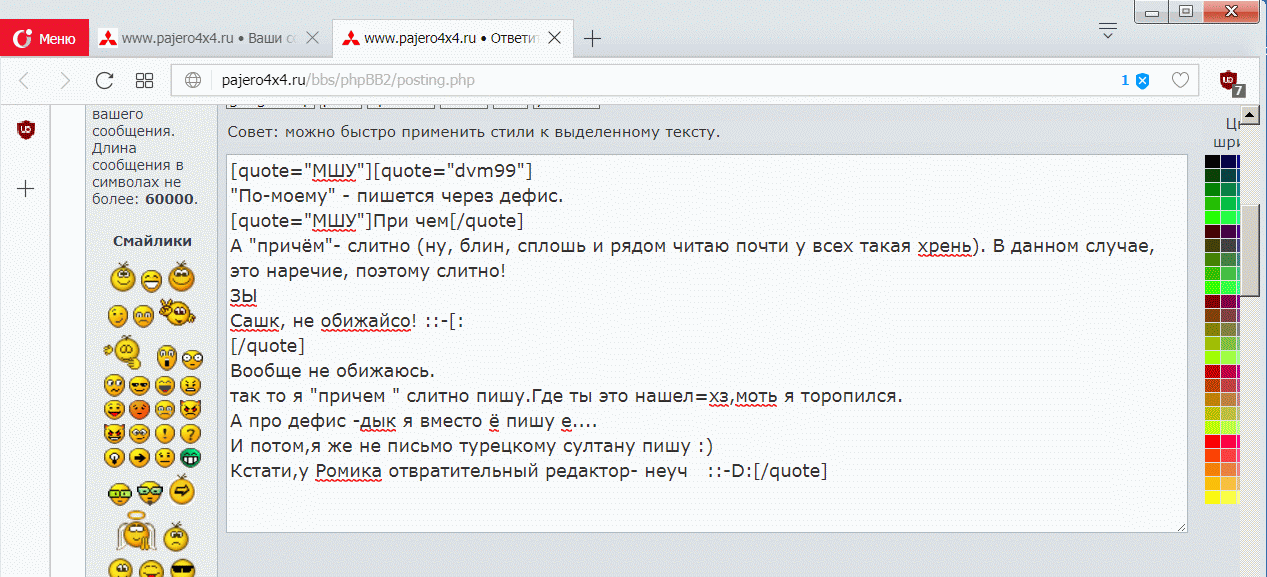Insert the angel with halo smiley

point(135,531)
